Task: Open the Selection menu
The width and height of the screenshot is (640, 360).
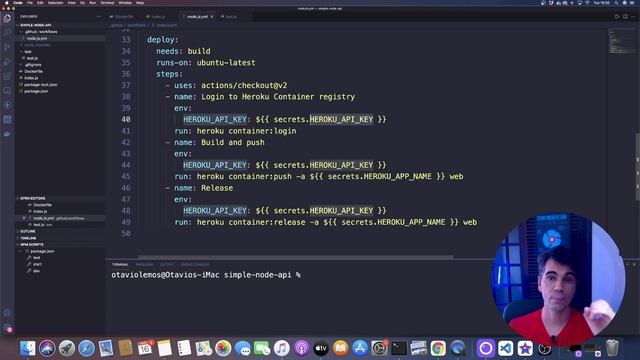Action: (56, 3)
